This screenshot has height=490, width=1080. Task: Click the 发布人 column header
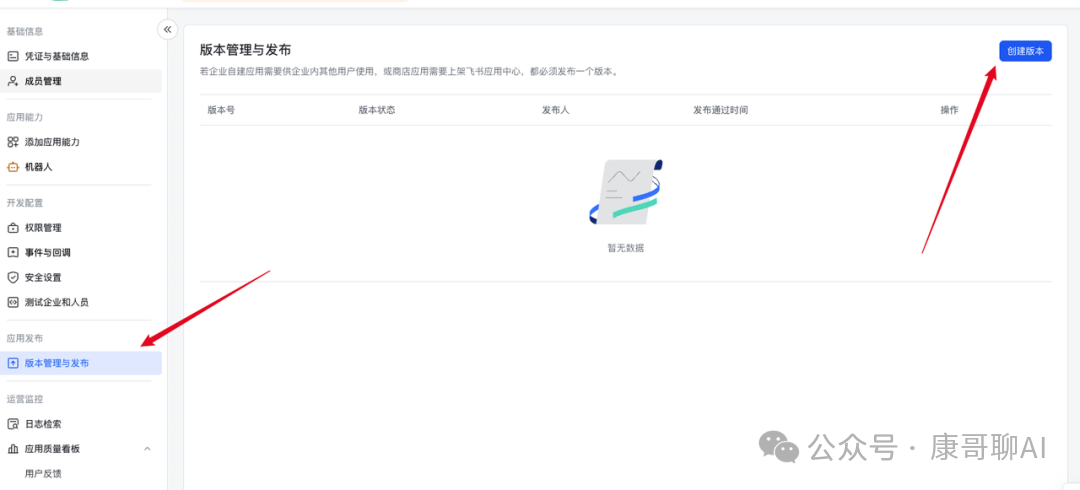pos(556,110)
